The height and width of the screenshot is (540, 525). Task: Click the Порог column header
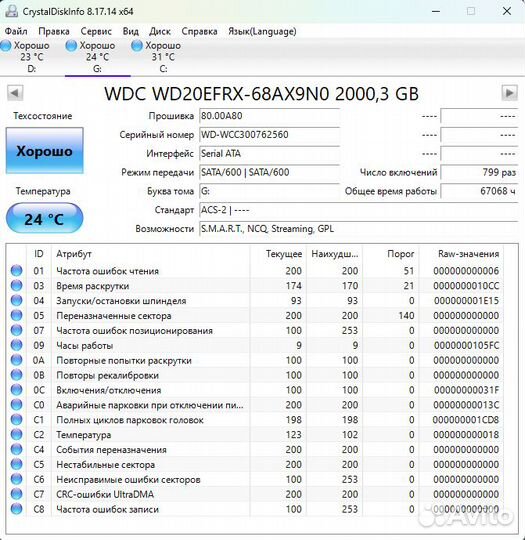click(390, 254)
